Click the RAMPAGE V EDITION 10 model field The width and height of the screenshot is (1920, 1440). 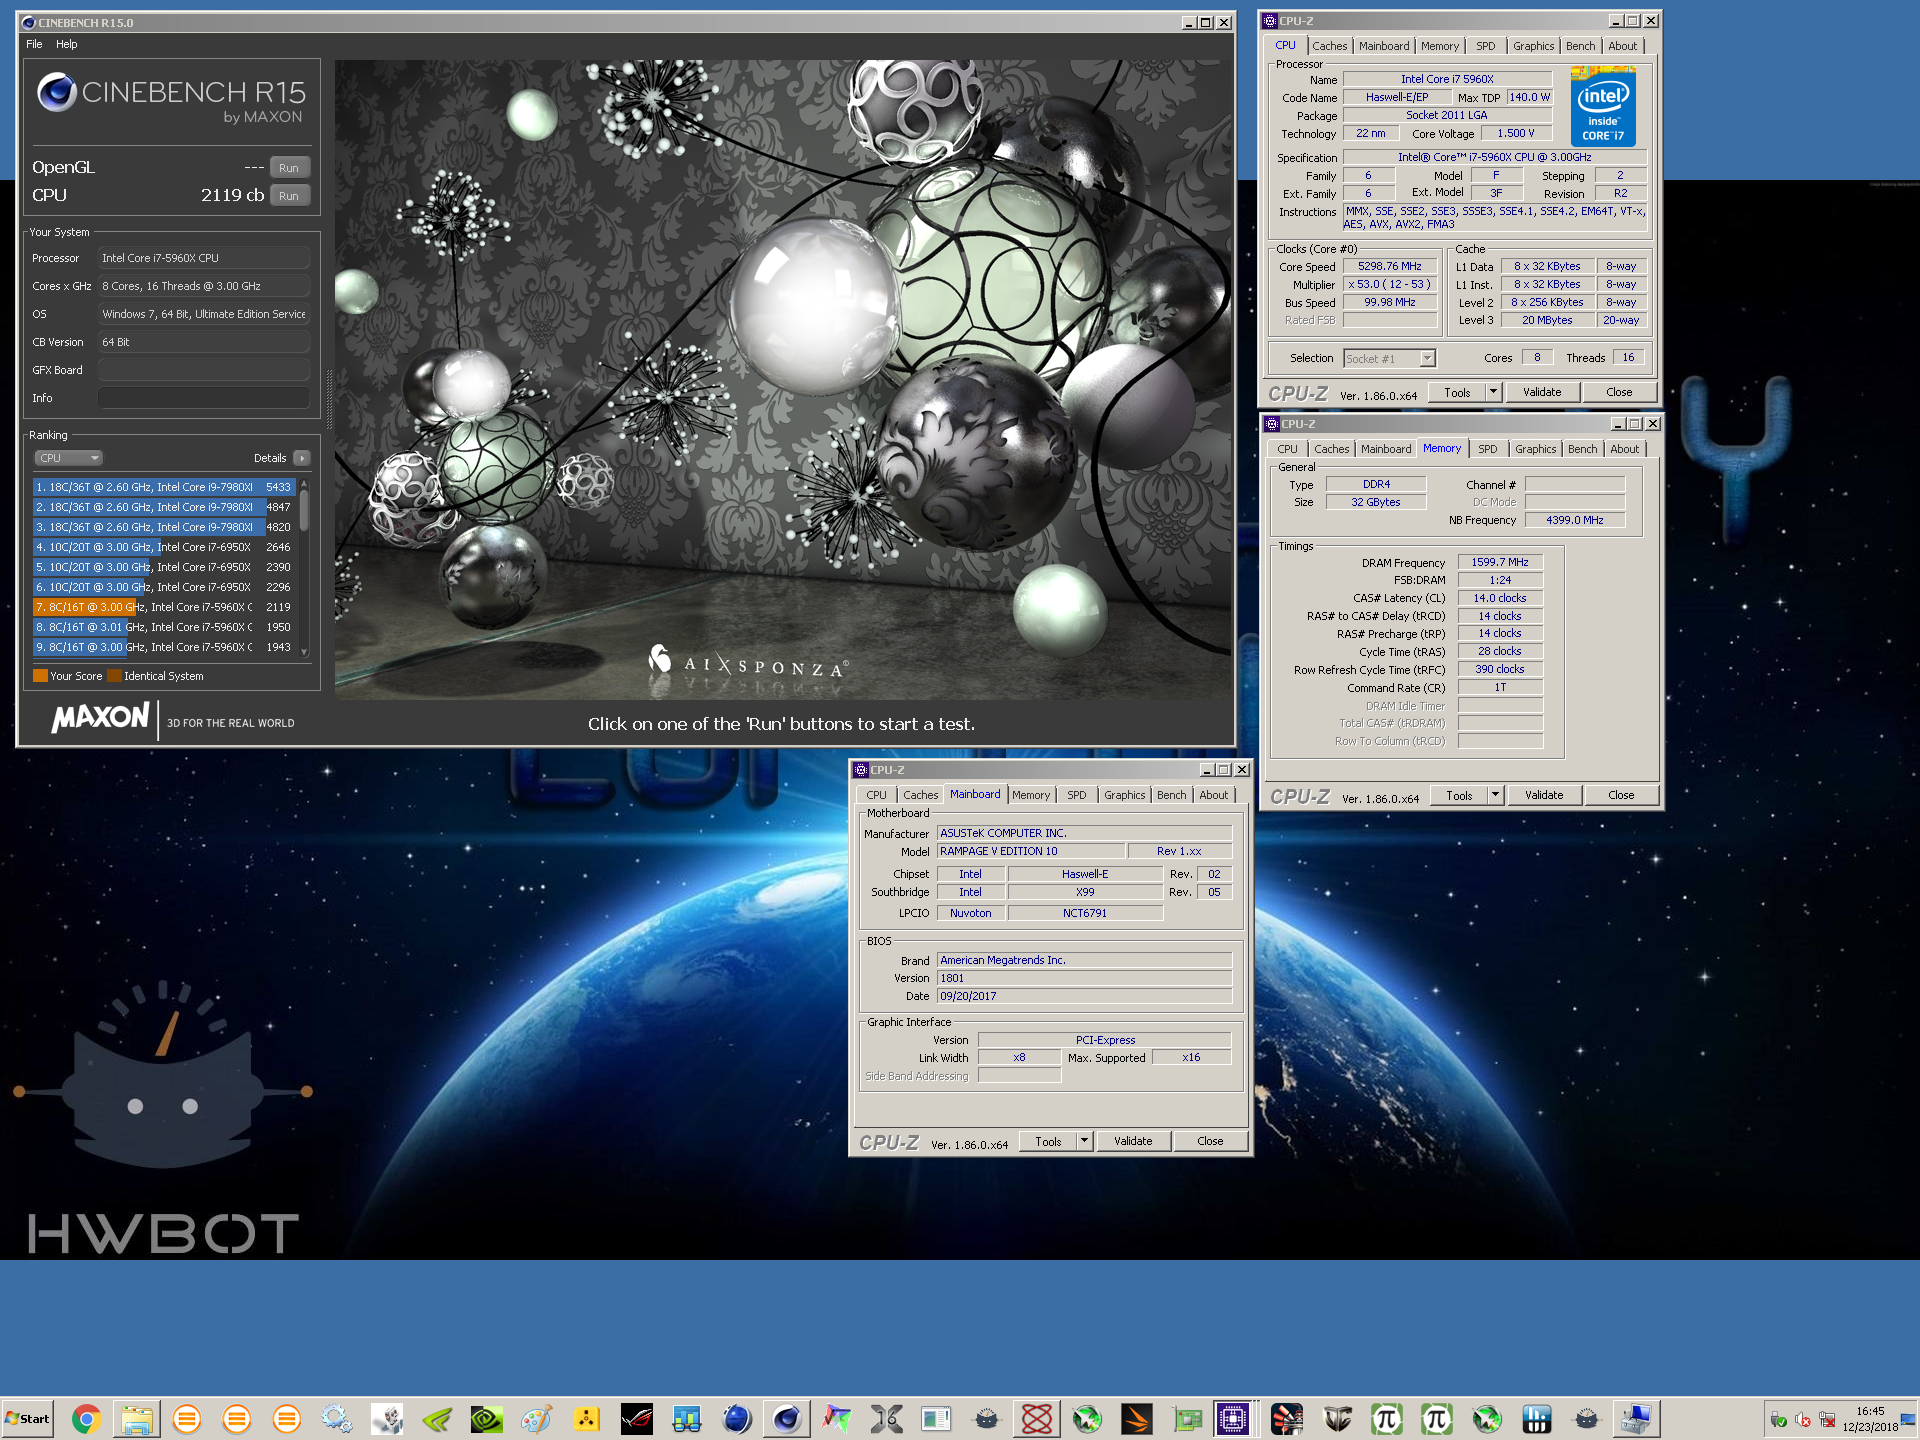(x=1030, y=851)
